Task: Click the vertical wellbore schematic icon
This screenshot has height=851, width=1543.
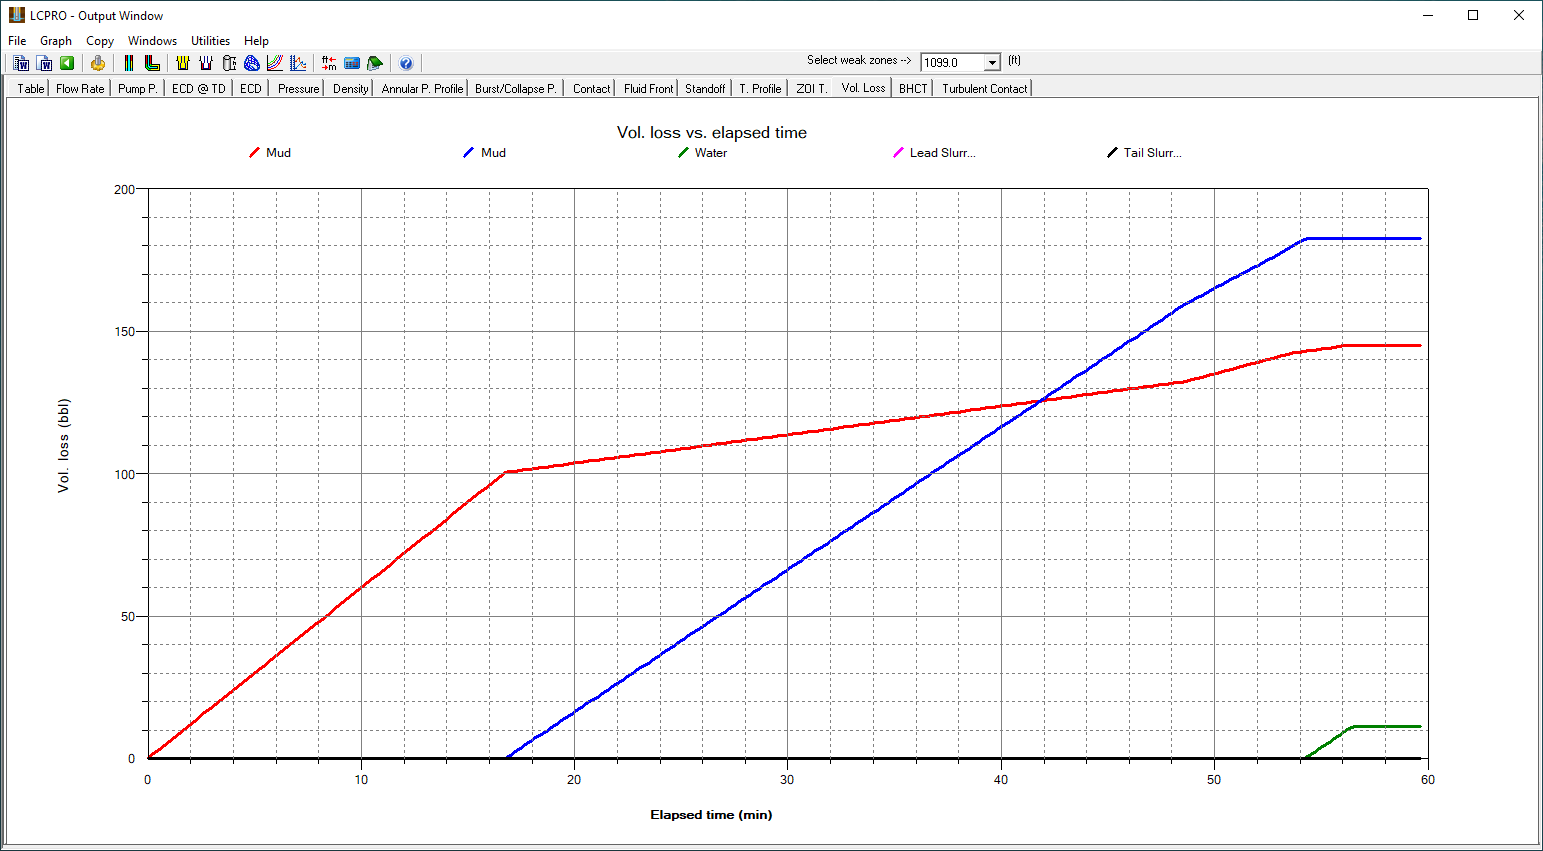Action: tap(129, 63)
